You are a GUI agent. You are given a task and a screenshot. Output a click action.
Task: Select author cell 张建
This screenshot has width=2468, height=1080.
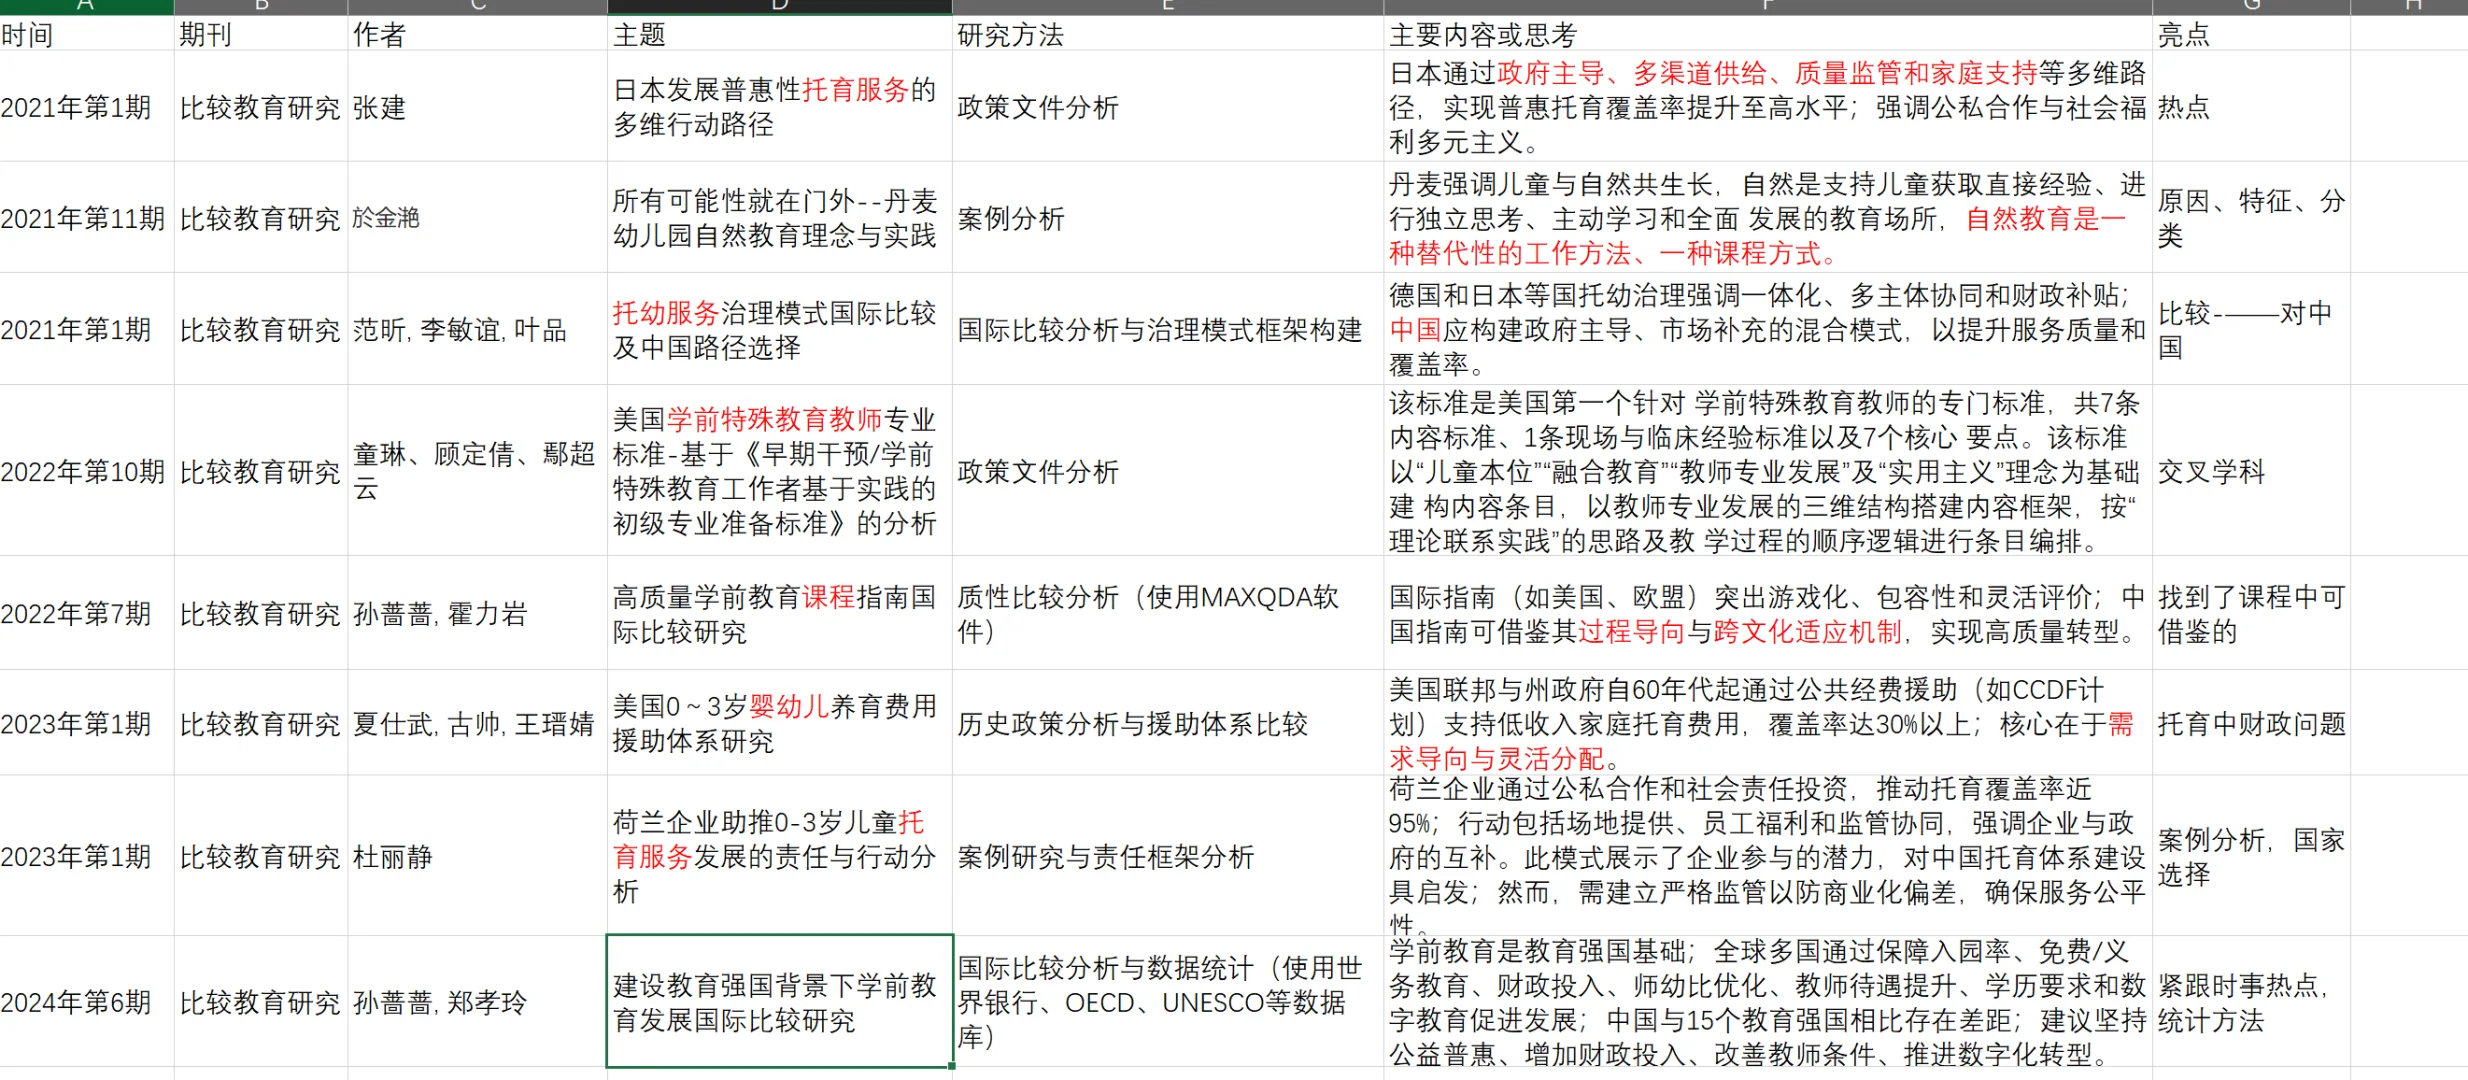tap(477, 106)
